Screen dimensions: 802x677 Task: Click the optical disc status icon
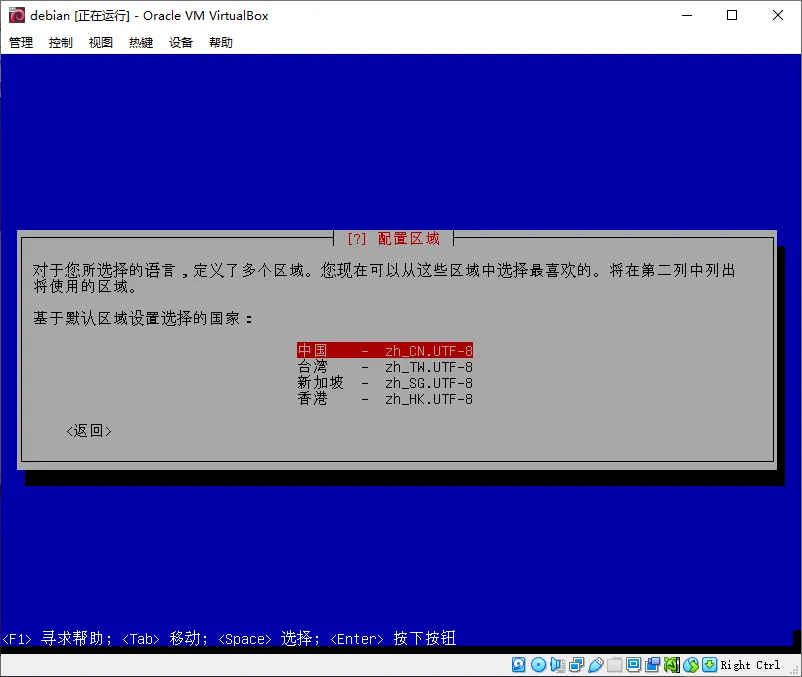(538, 665)
